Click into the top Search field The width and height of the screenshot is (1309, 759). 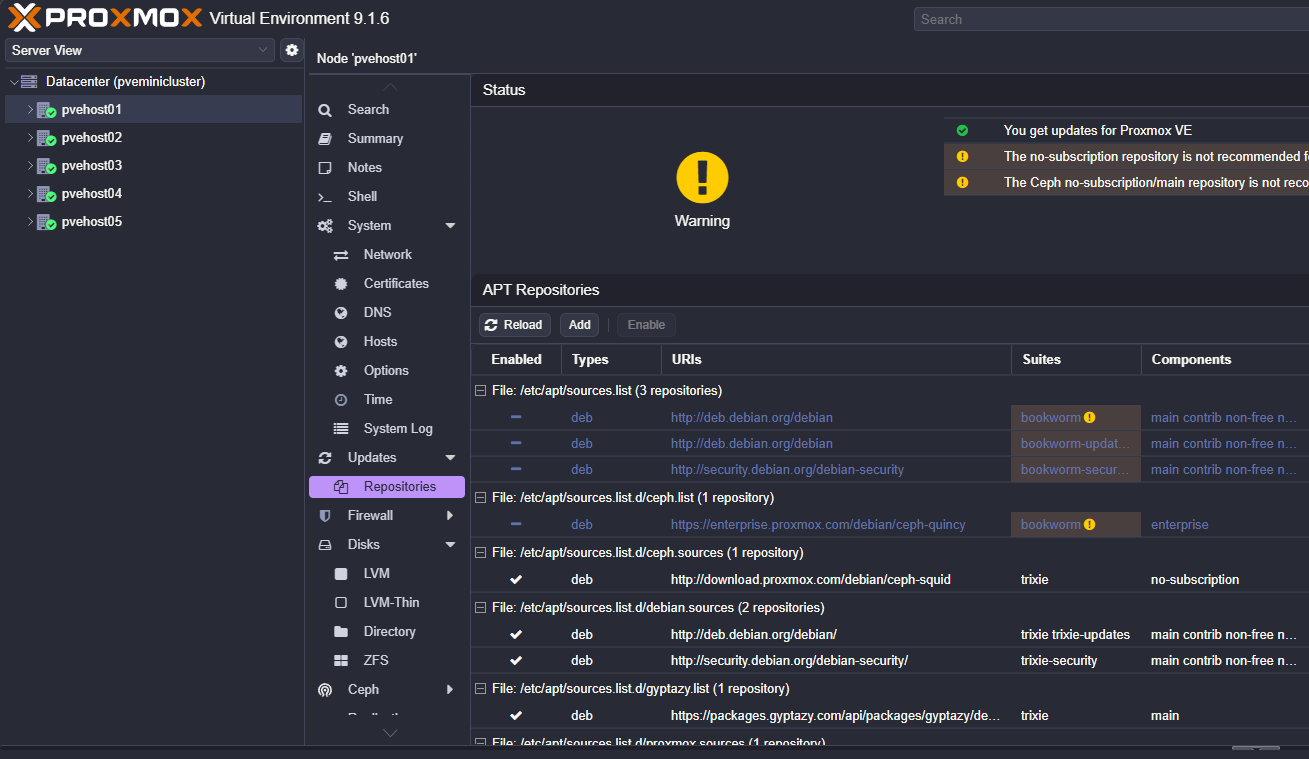pos(1110,19)
